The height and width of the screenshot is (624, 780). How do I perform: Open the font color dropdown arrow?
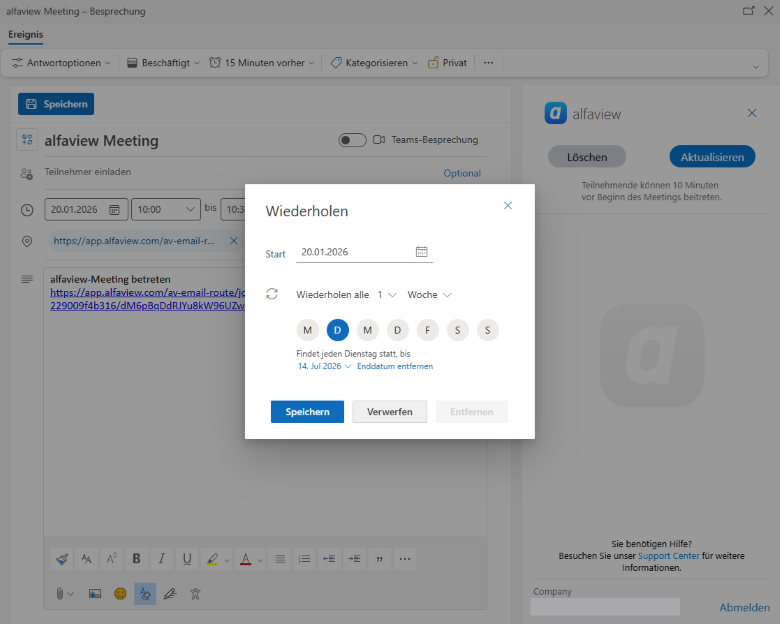pos(260,560)
